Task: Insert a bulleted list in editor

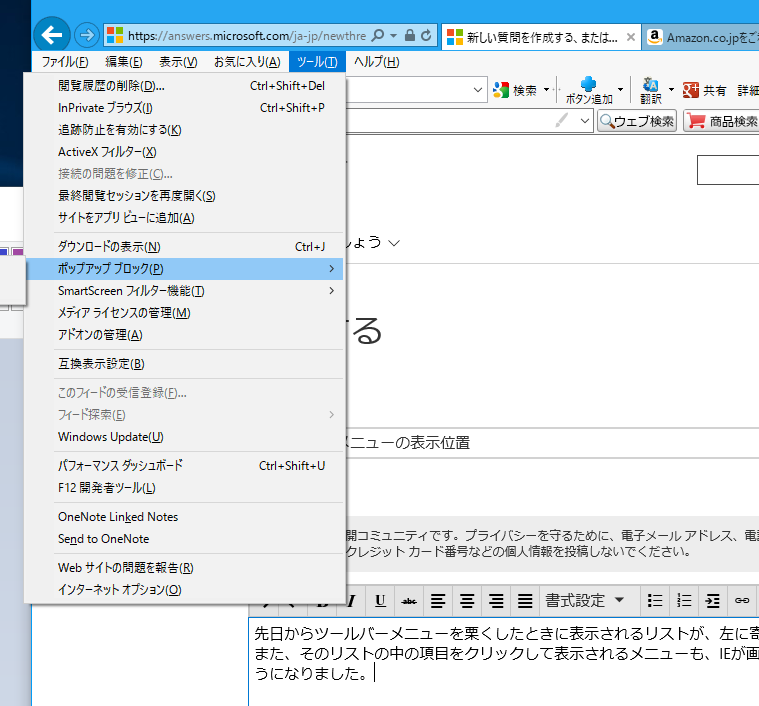Action: [655, 601]
